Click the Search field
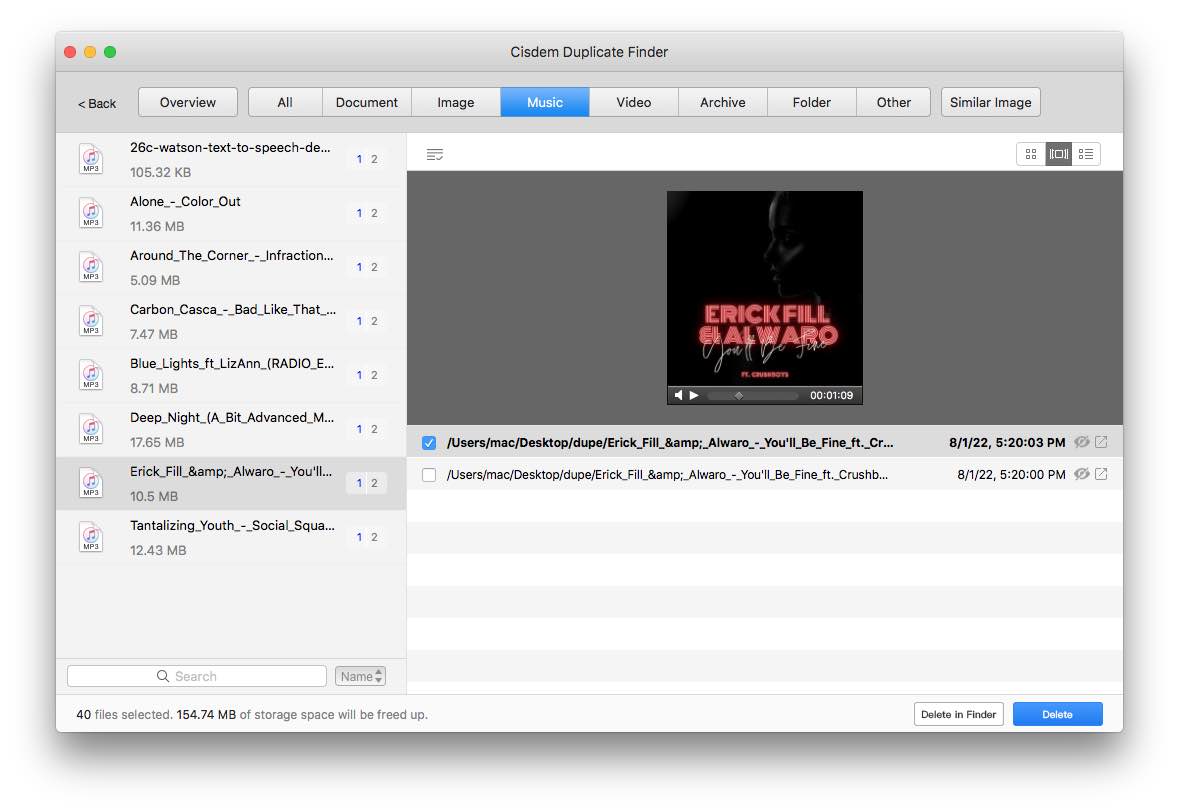 click(x=197, y=676)
